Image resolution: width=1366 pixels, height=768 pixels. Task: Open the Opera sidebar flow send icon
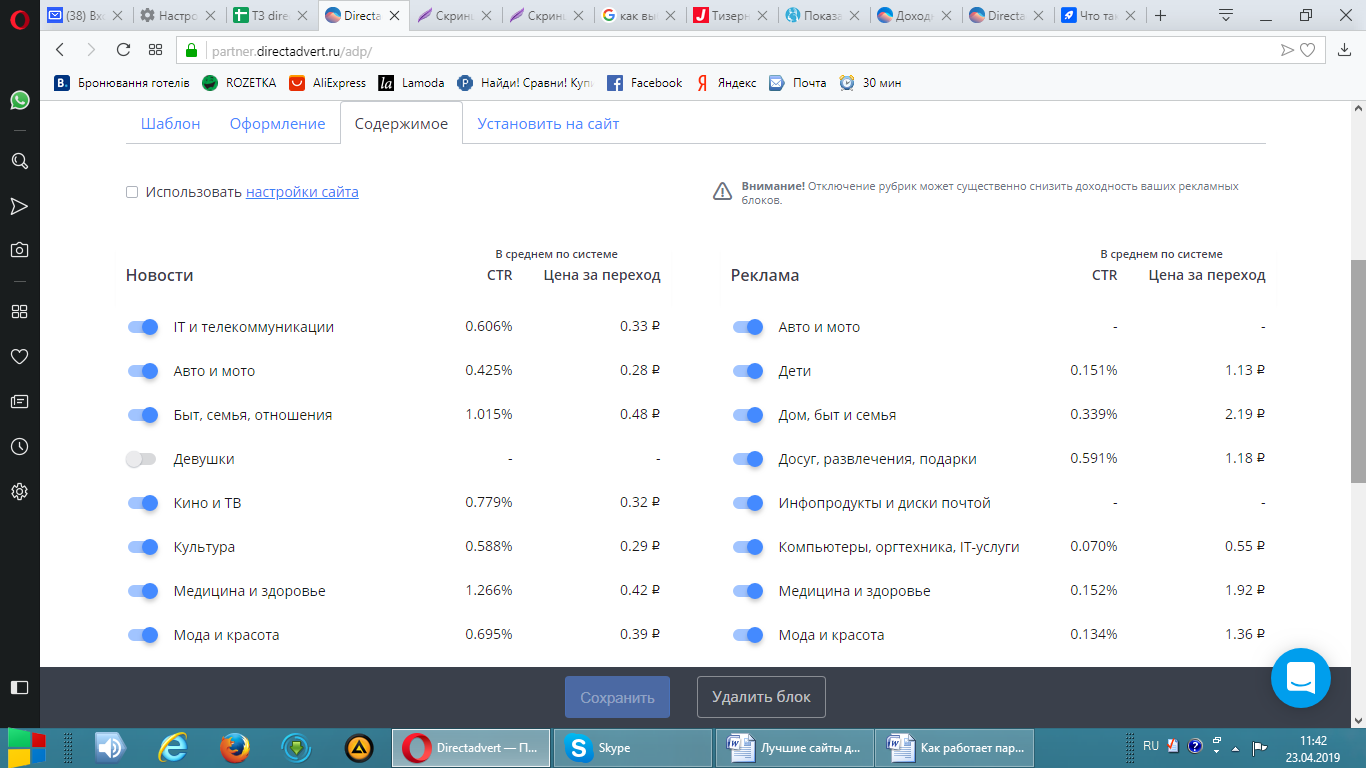coord(19,206)
